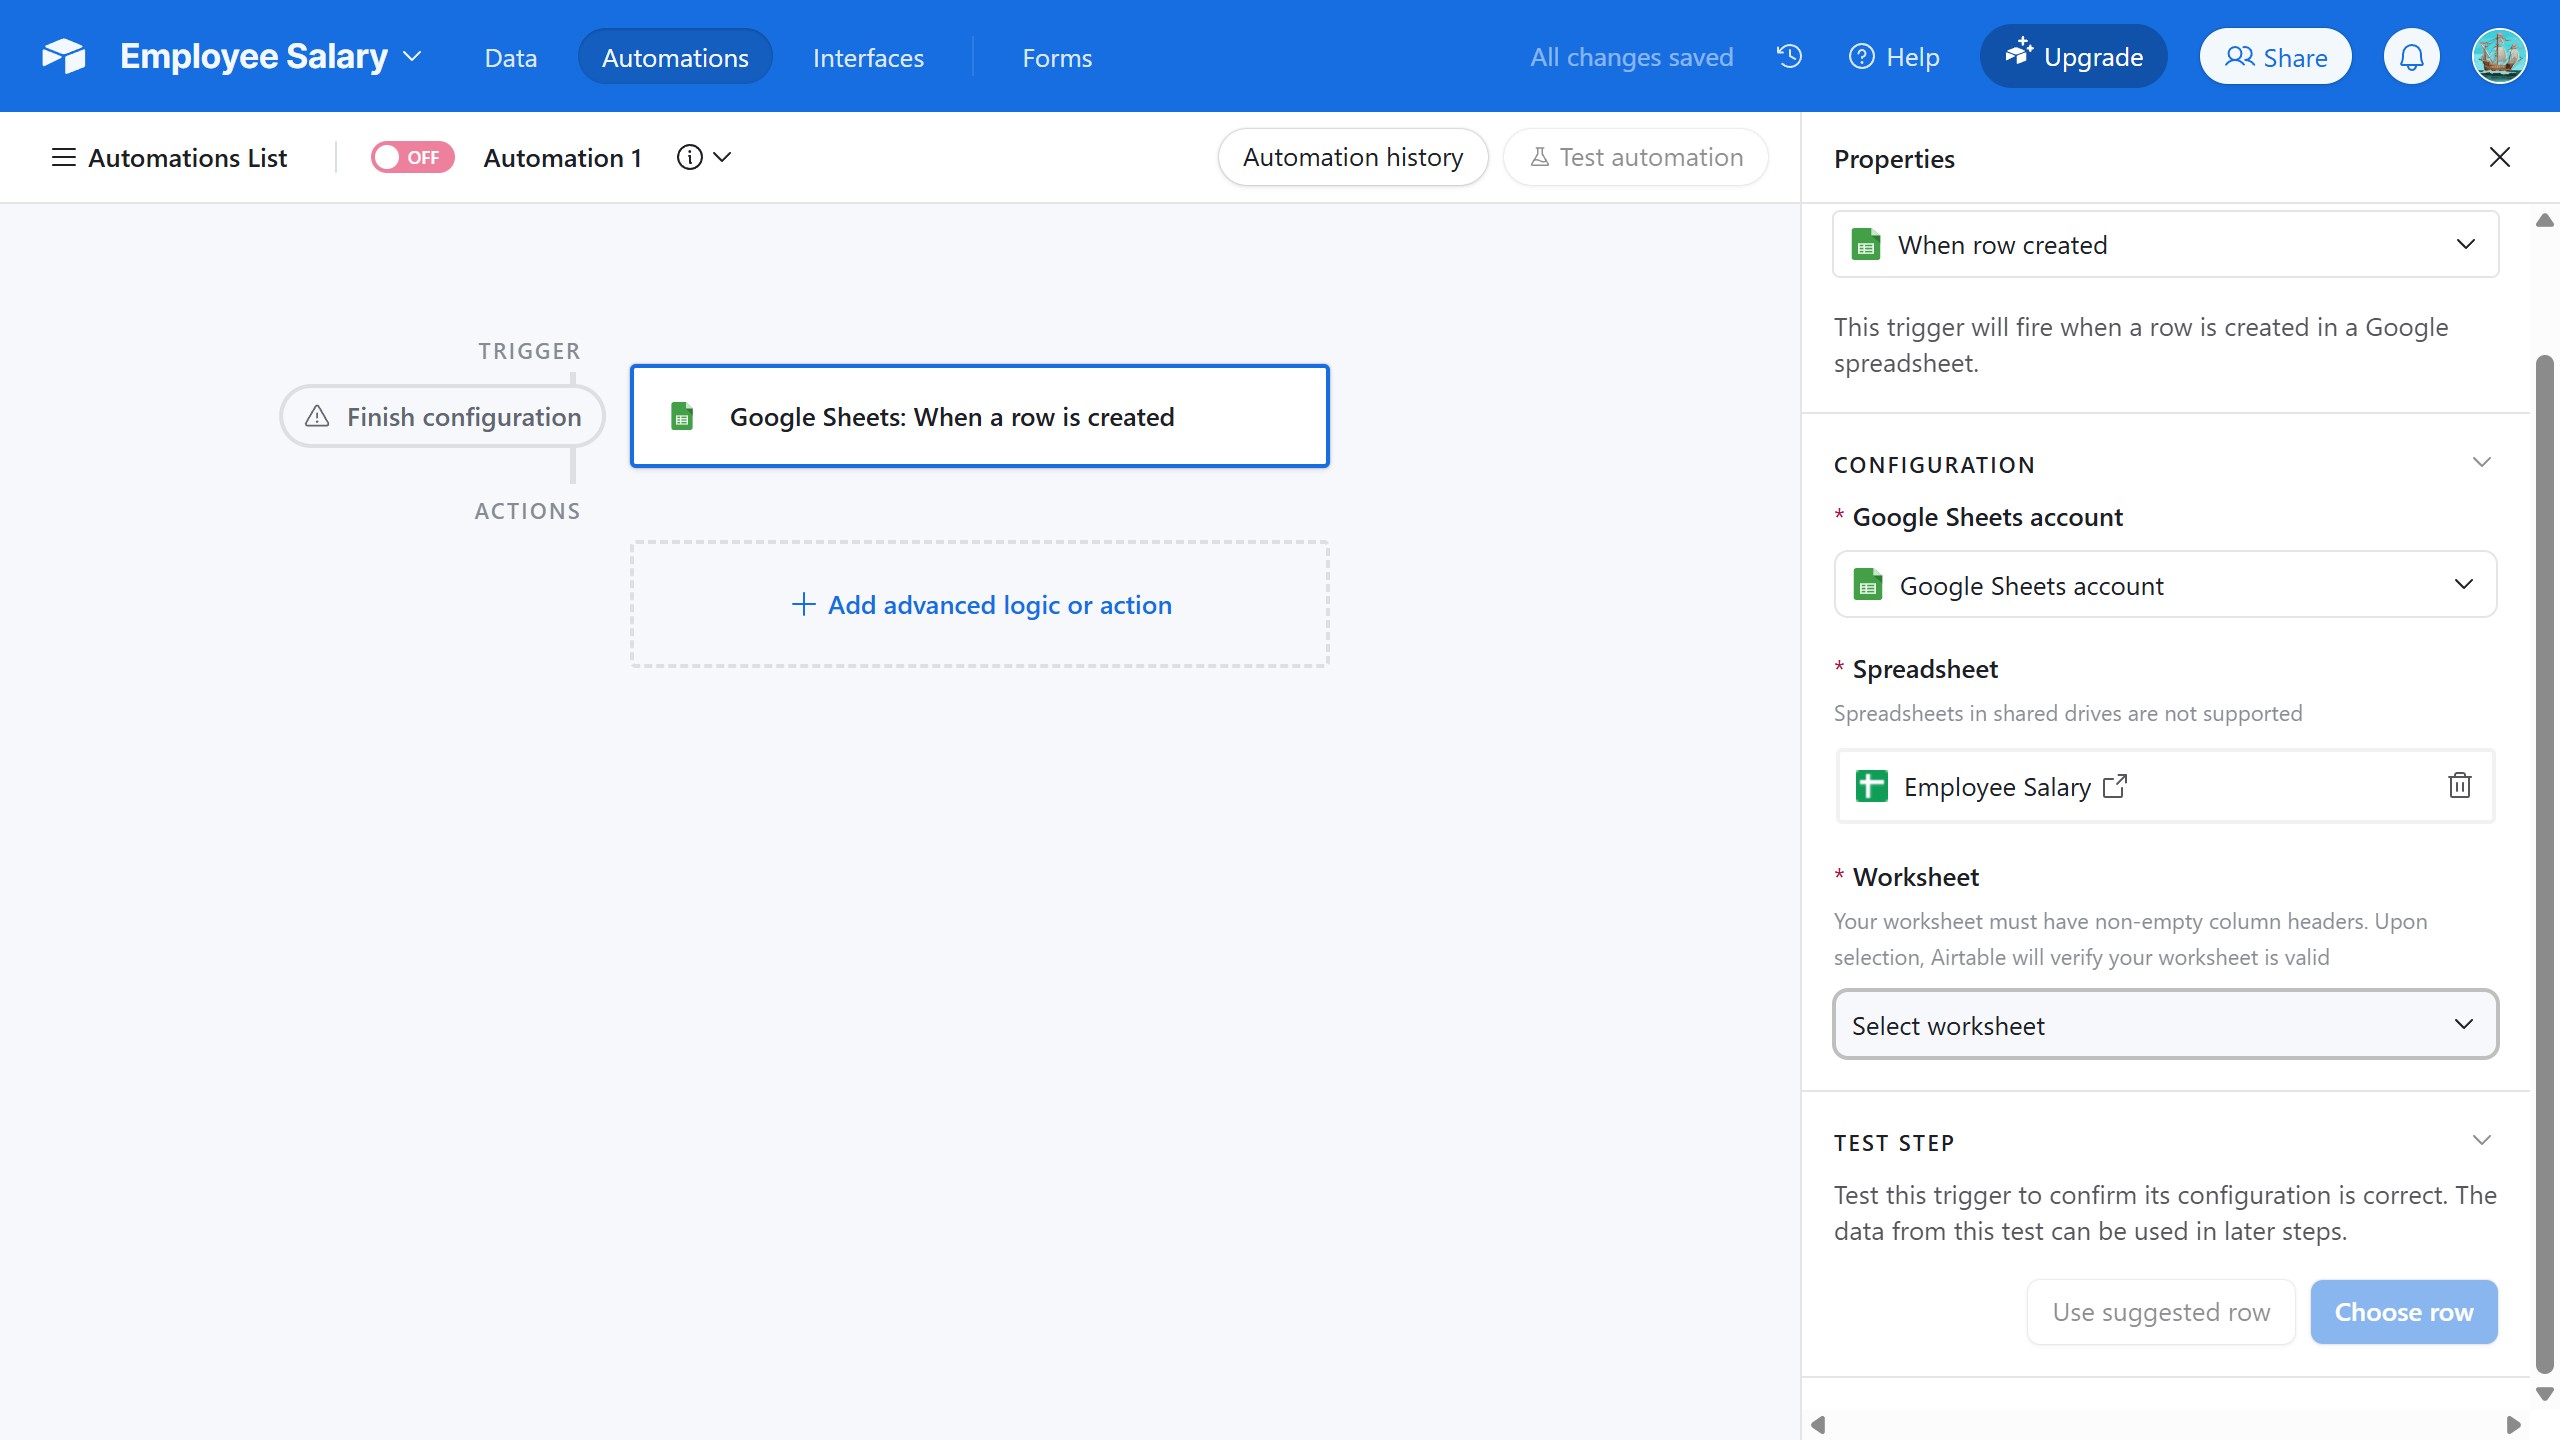Open notifications bell
This screenshot has height=1440, width=2560.
point(2411,57)
